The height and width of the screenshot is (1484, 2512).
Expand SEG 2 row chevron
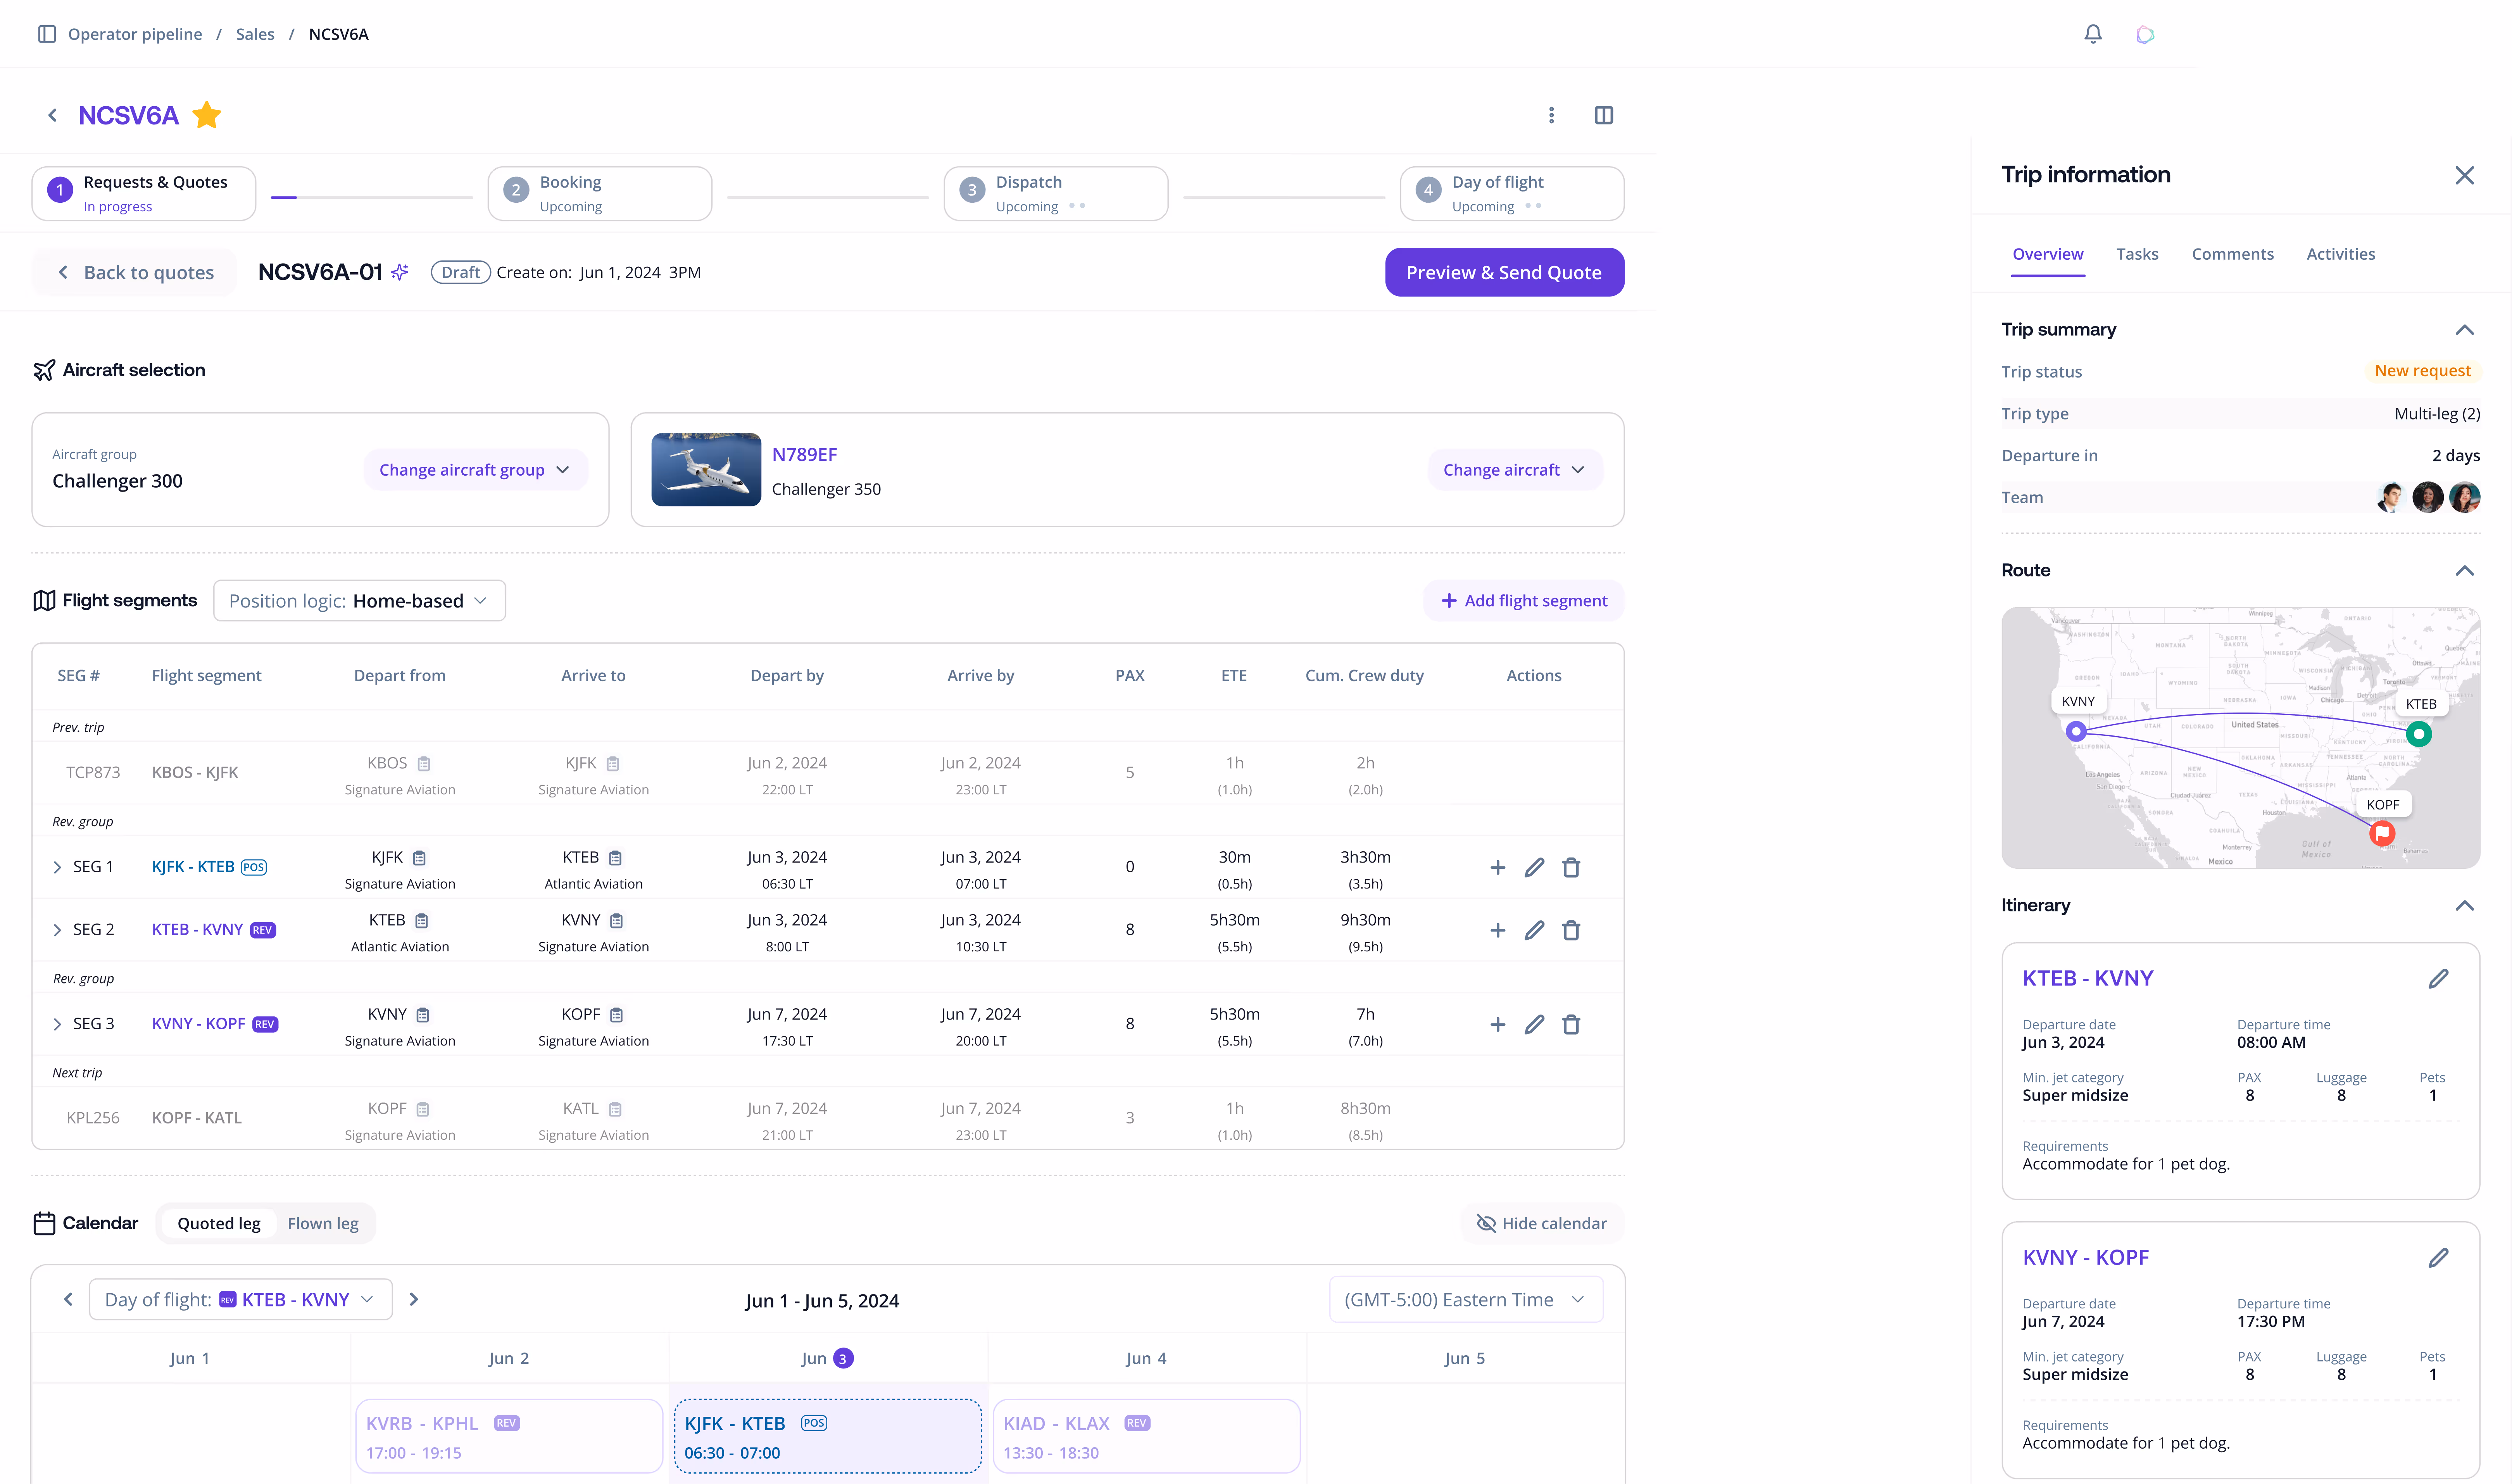(57, 930)
